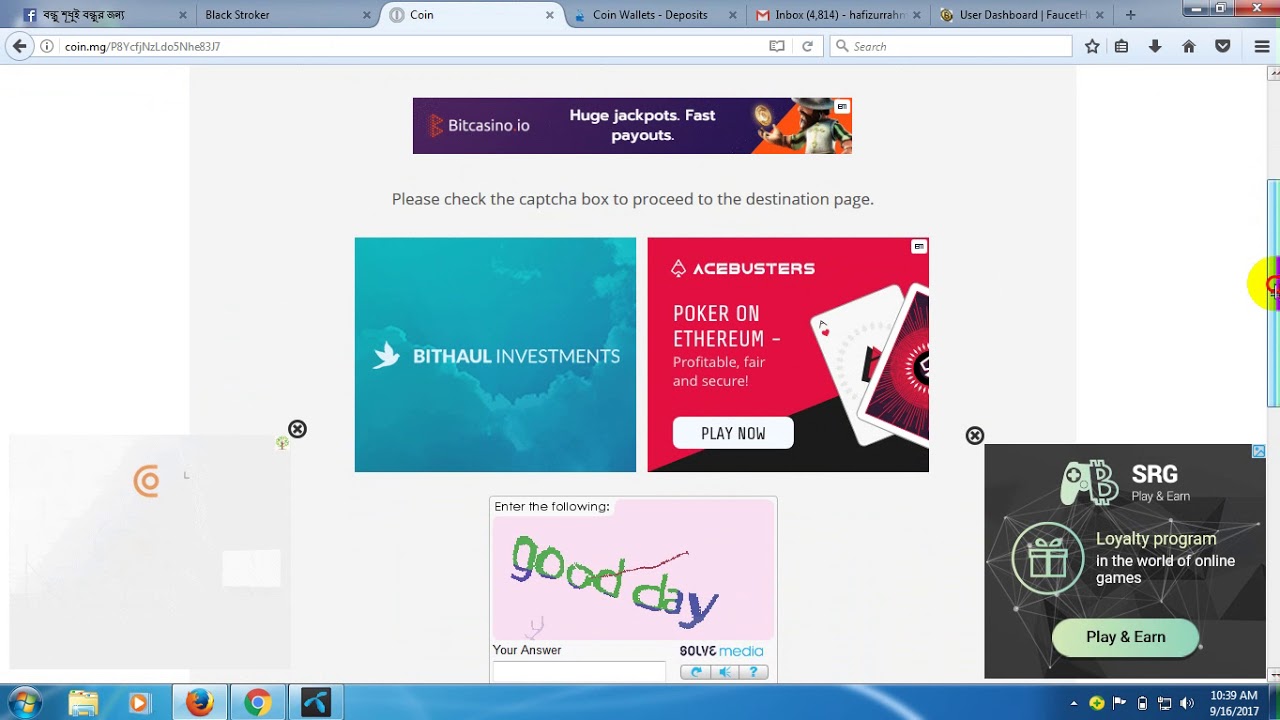Play audio captcha speaker icon
The image size is (1280, 720).
(725, 672)
